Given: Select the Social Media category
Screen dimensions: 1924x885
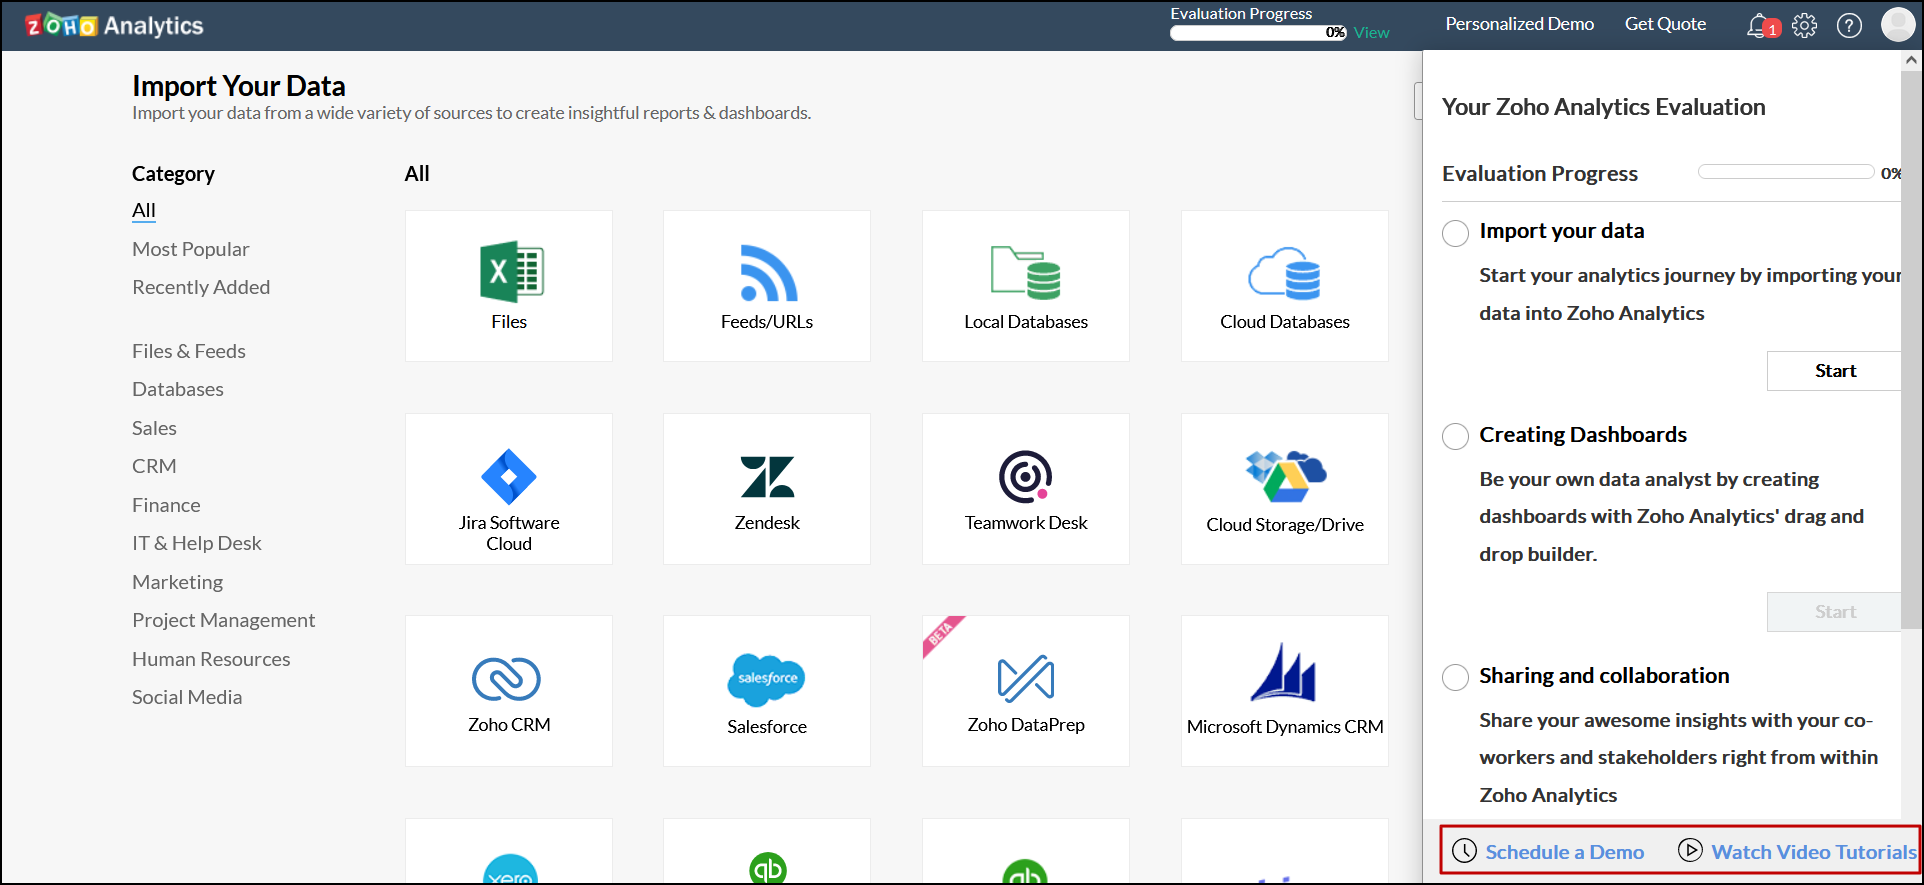Looking at the screenshot, I should [x=187, y=697].
